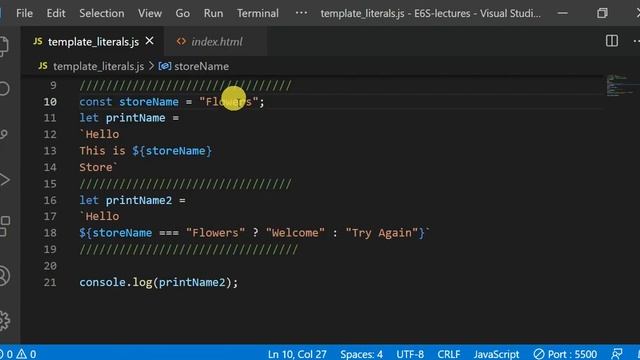
Task: Open the Go menu
Action: click(182, 13)
